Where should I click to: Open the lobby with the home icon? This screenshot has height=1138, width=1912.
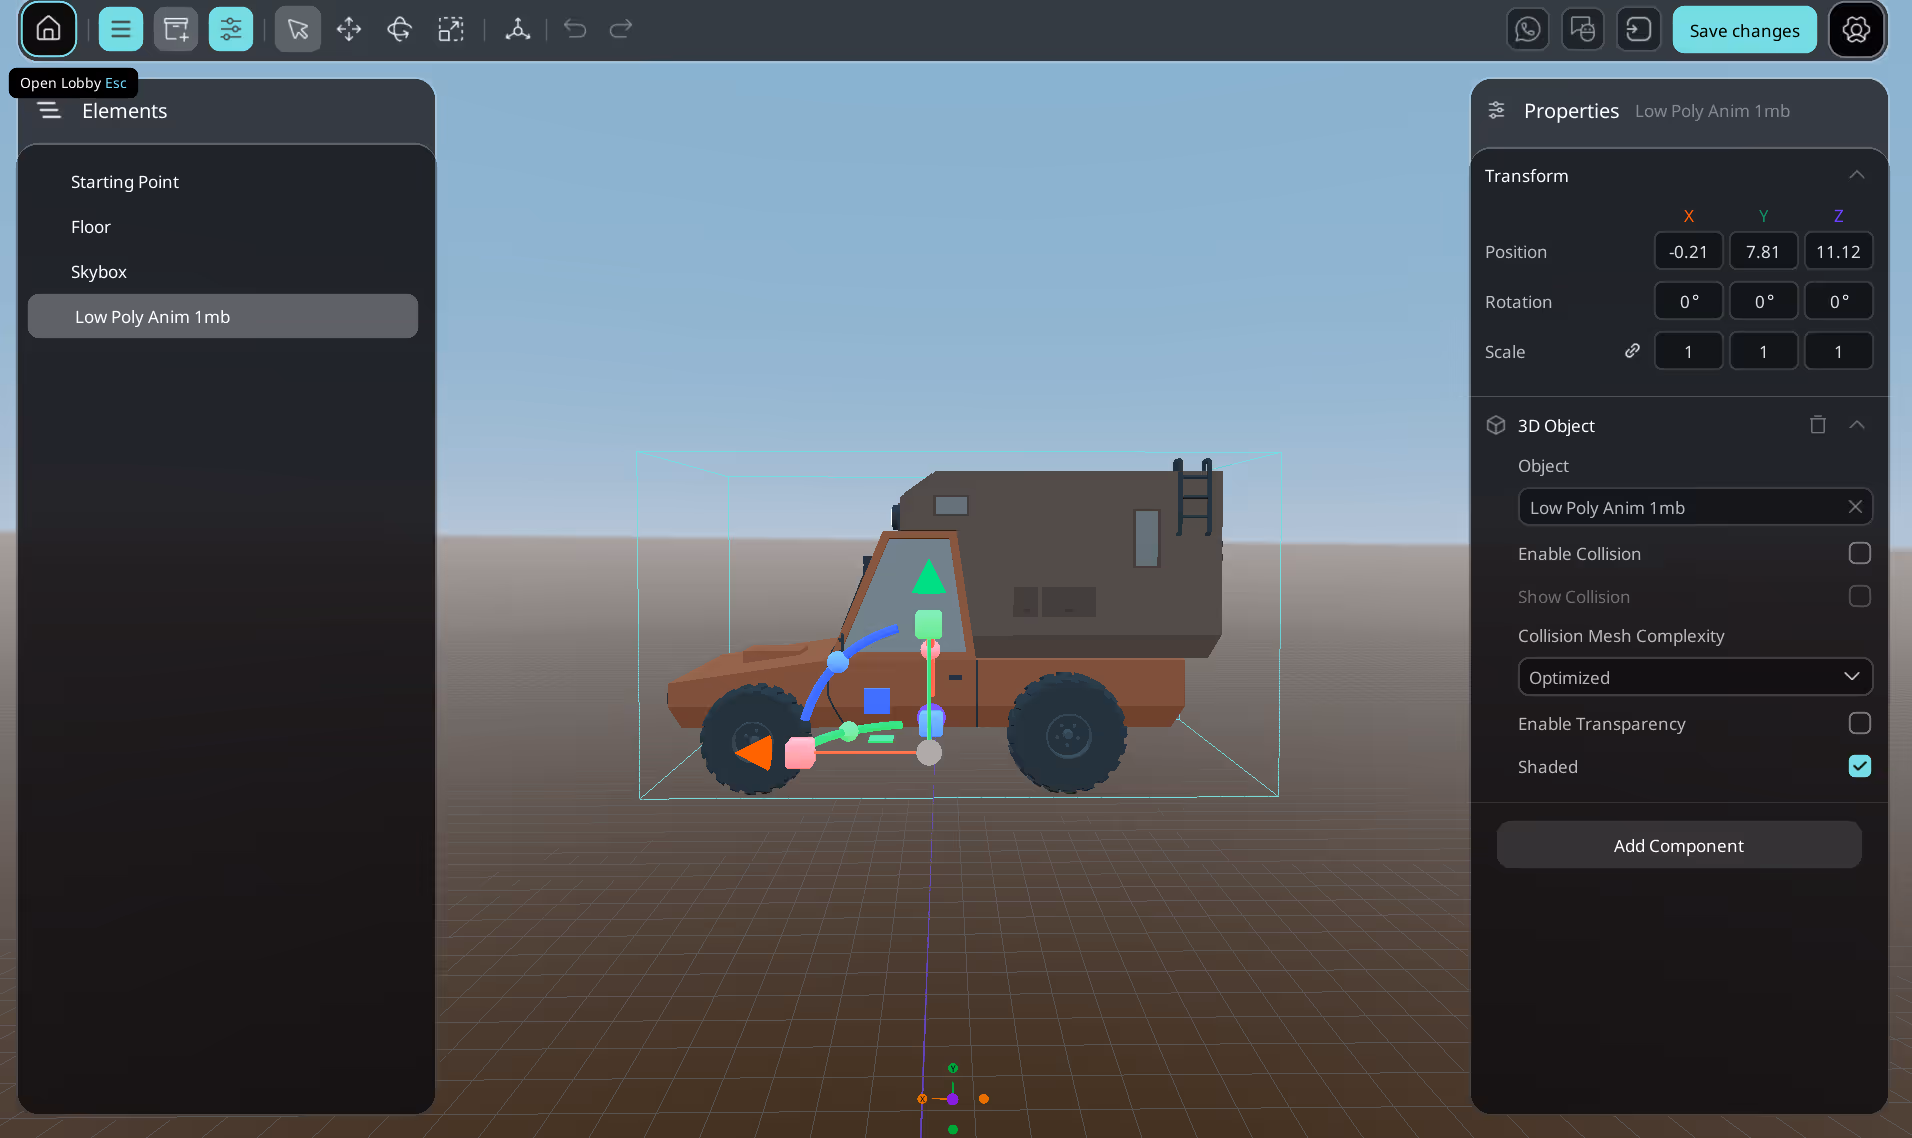pos(48,29)
